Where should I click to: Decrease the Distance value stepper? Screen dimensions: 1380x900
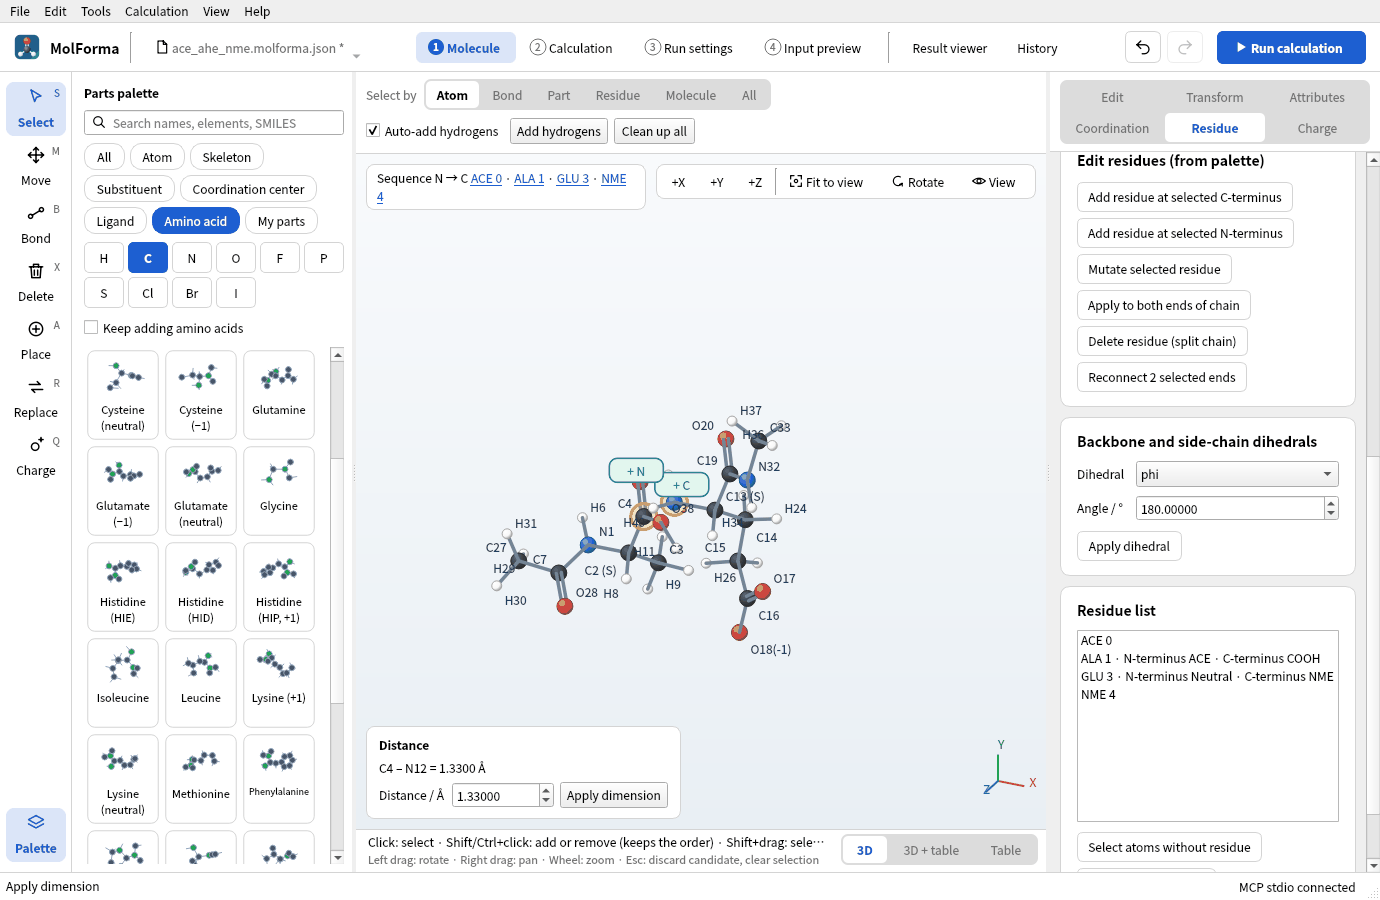click(546, 801)
